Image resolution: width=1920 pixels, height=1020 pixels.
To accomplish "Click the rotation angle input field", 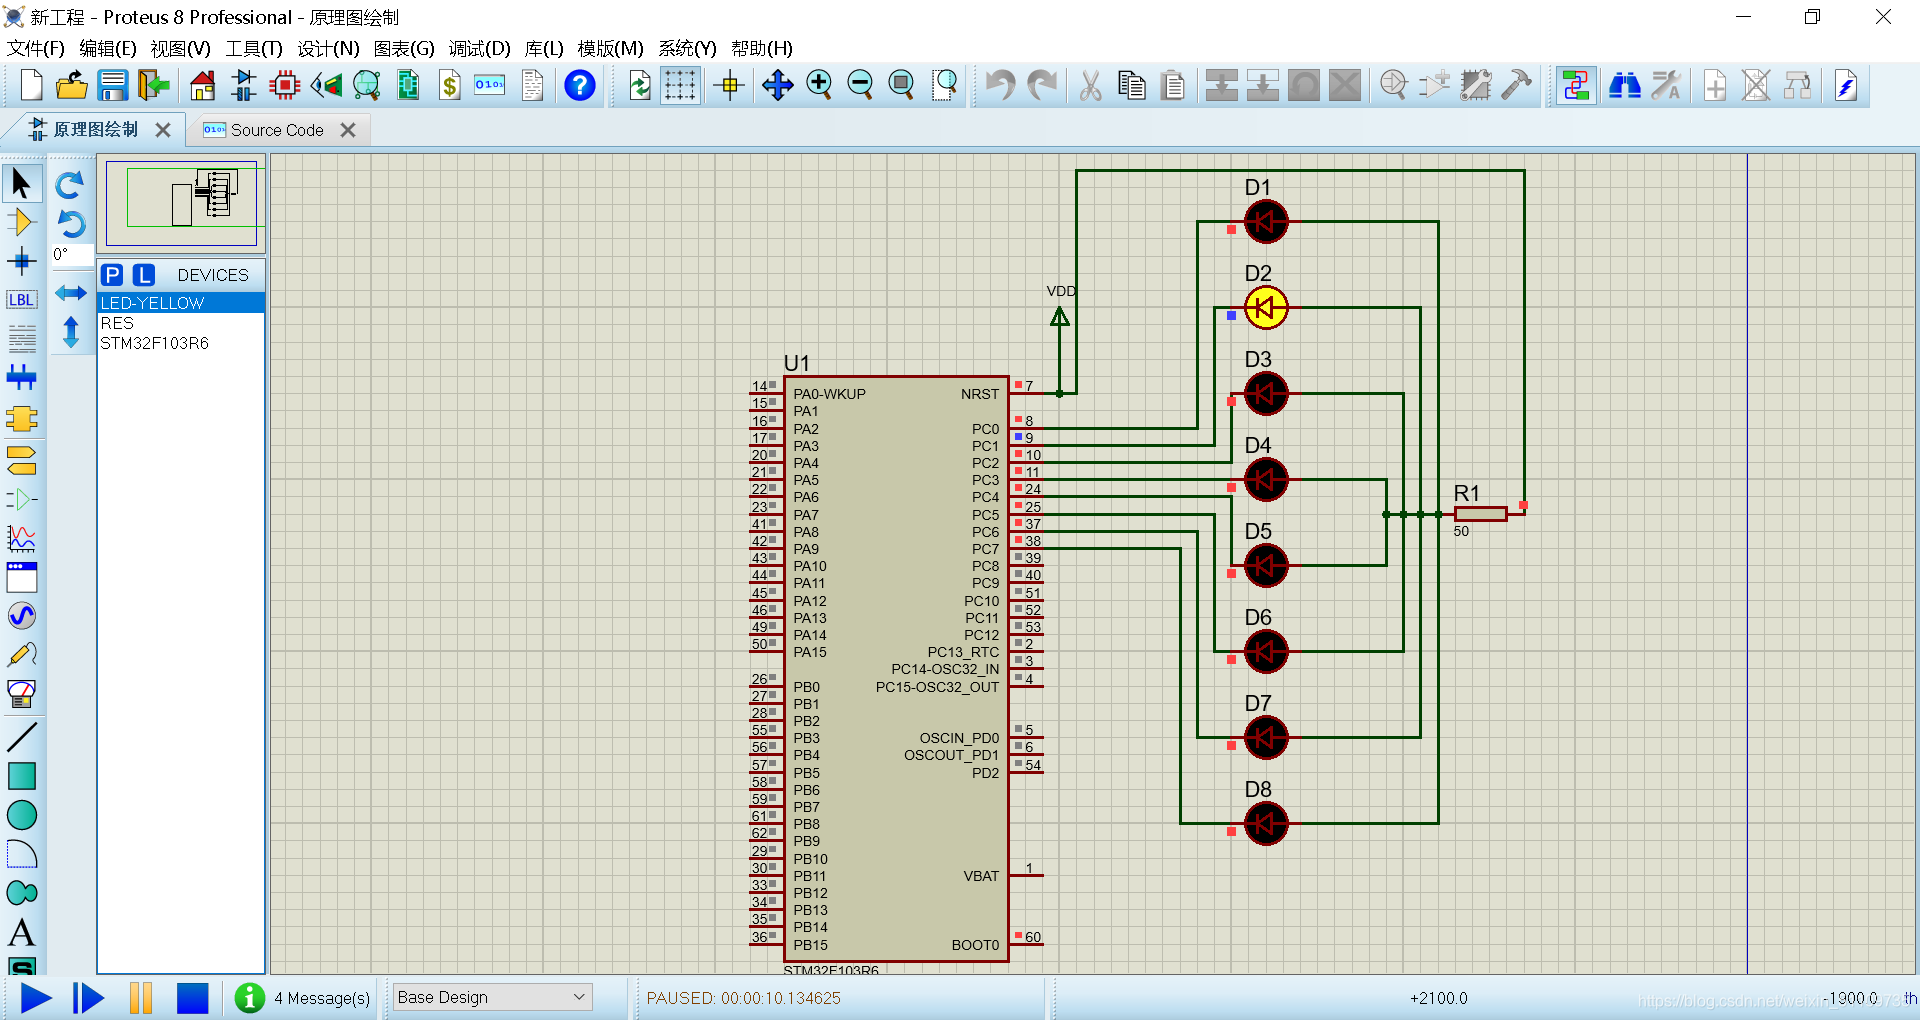I will [72, 254].
